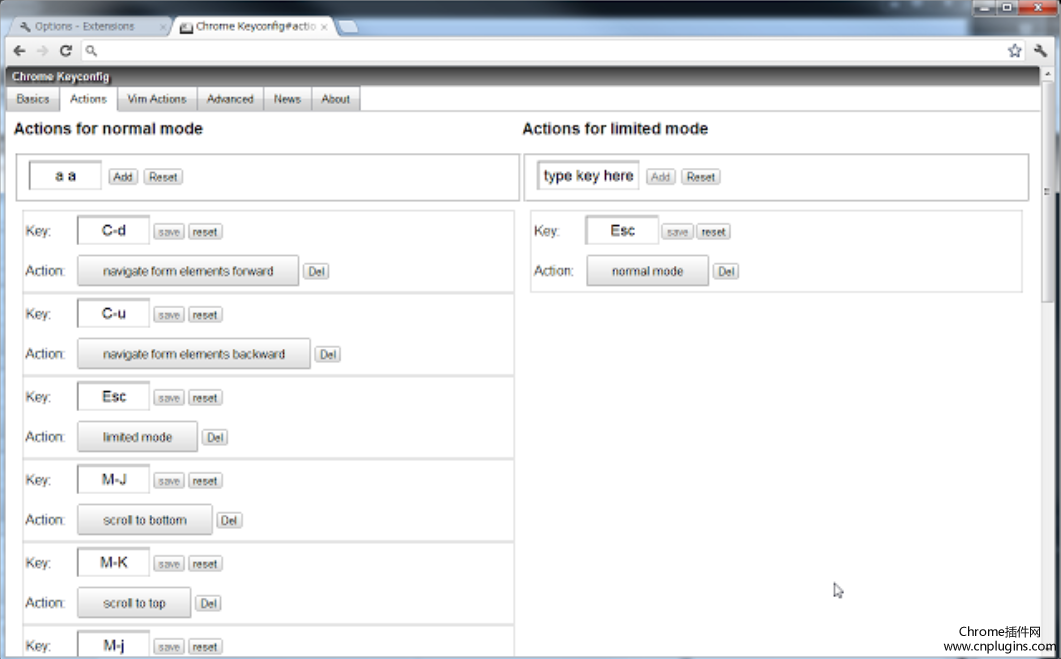Screen dimensions: 1061x659
Task: Go back using the browser back arrow
Action: 20,51
